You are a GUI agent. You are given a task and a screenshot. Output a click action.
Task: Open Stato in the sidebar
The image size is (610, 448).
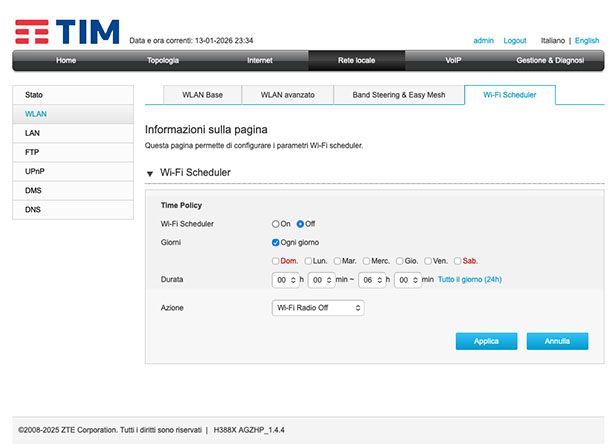tap(73, 95)
